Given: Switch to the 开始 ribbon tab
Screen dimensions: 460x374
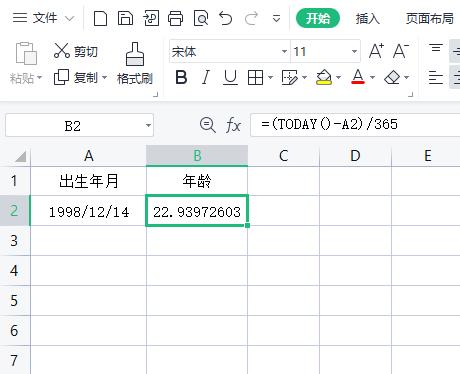Looking at the screenshot, I should [x=318, y=18].
